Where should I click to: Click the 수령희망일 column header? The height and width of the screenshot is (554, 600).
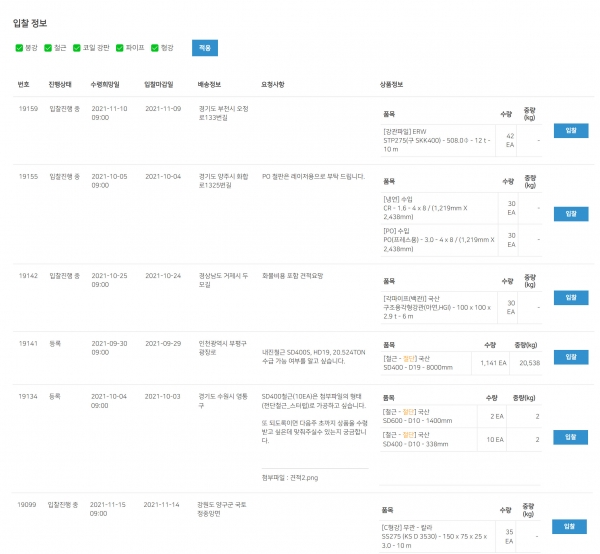[105, 85]
